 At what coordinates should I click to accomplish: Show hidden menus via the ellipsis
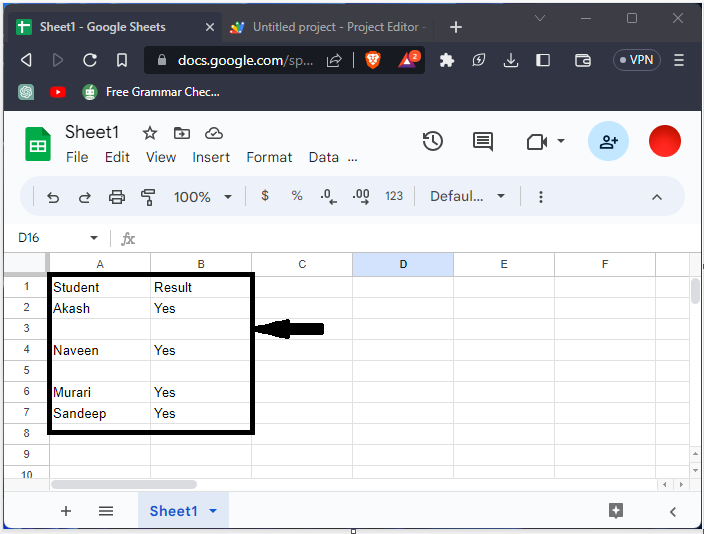point(352,159)
